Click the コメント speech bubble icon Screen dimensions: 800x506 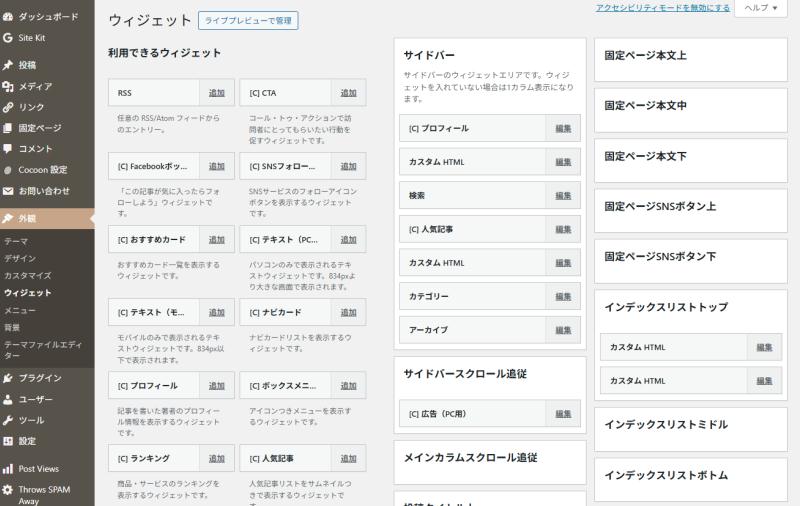coord(8,149)
